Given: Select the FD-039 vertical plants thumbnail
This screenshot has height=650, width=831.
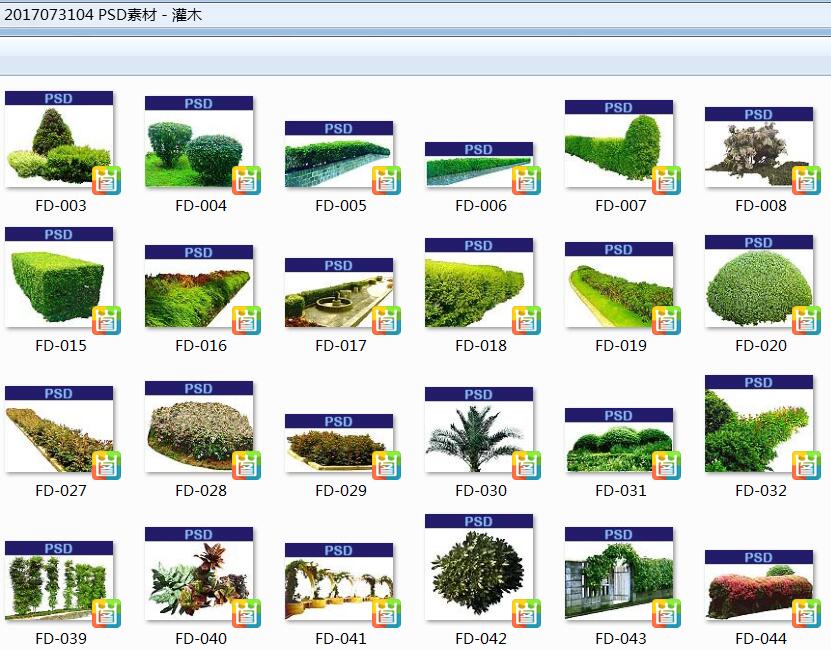Looking at the screenshot, I should pyautogui.click(x=59, y=581).
